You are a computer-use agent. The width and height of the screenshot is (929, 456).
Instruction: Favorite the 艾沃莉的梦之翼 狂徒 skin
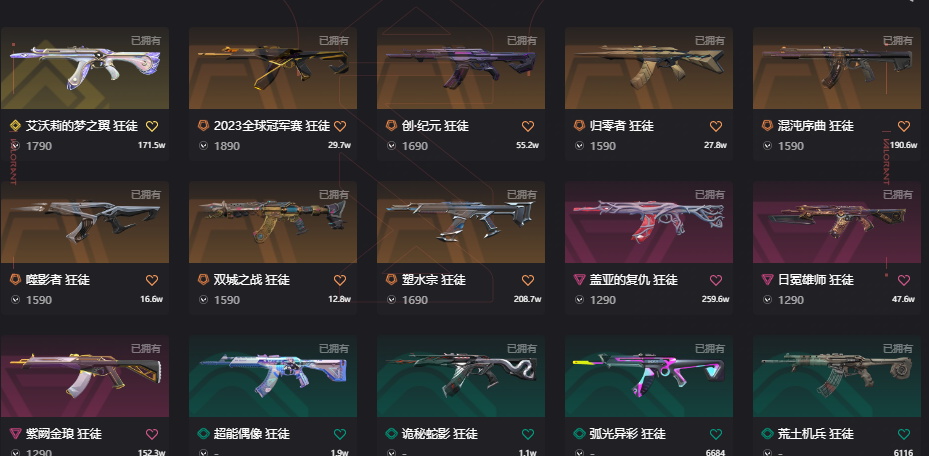[152, 126]
